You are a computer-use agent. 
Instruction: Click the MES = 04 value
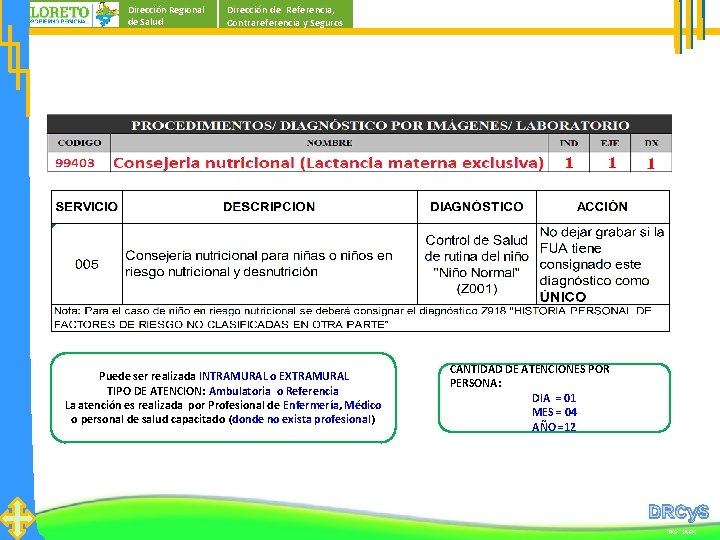554,412
